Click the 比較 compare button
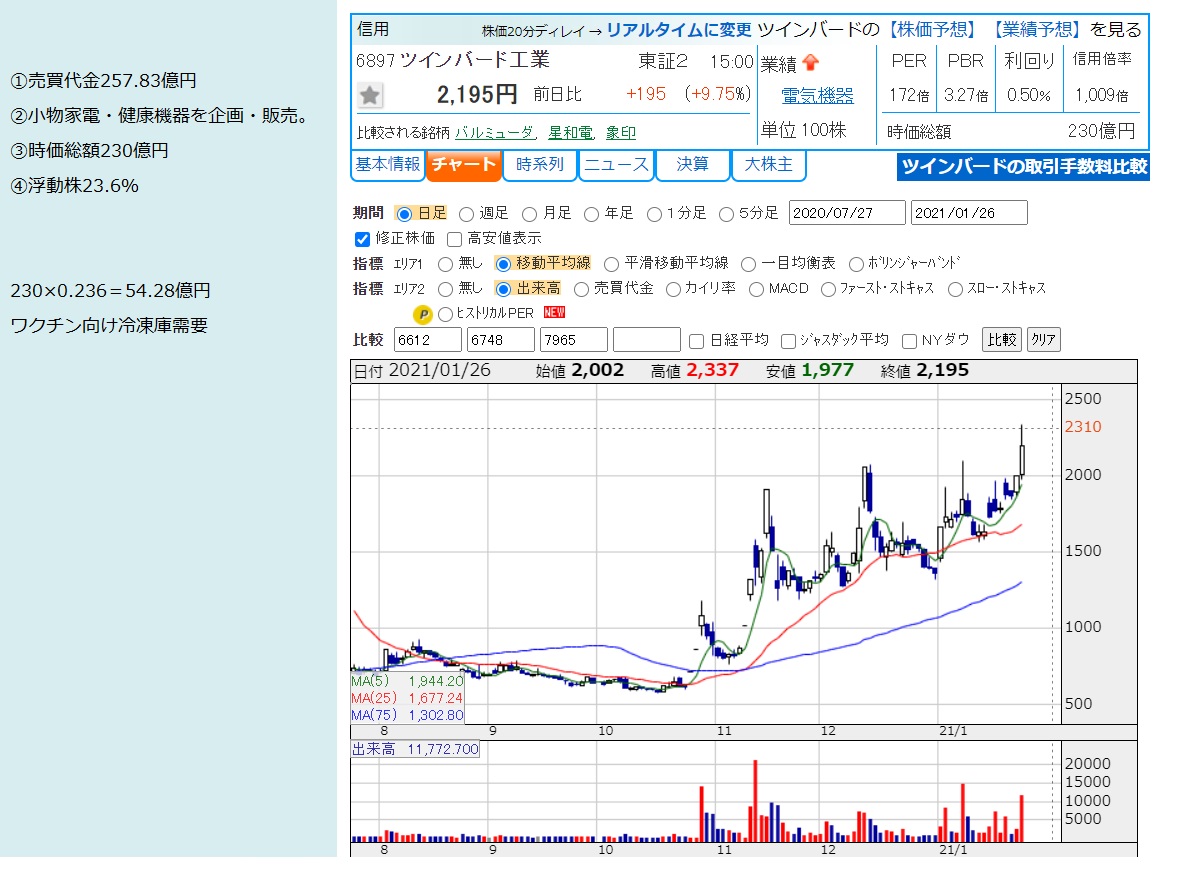 point(1002,340)
